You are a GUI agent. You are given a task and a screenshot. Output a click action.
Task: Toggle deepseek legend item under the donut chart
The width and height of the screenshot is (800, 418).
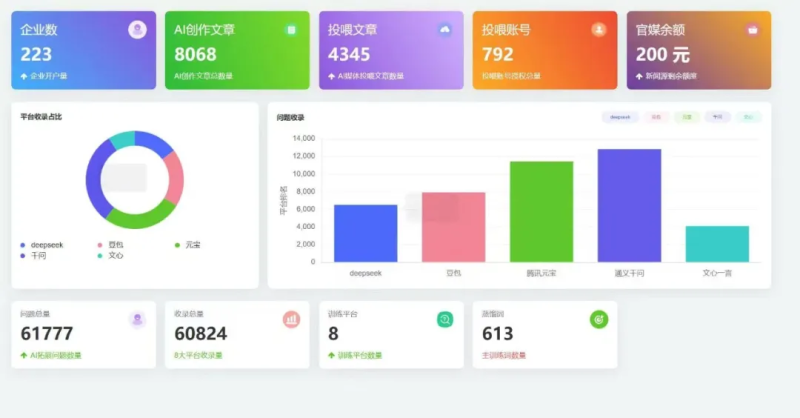pos(44,245)
